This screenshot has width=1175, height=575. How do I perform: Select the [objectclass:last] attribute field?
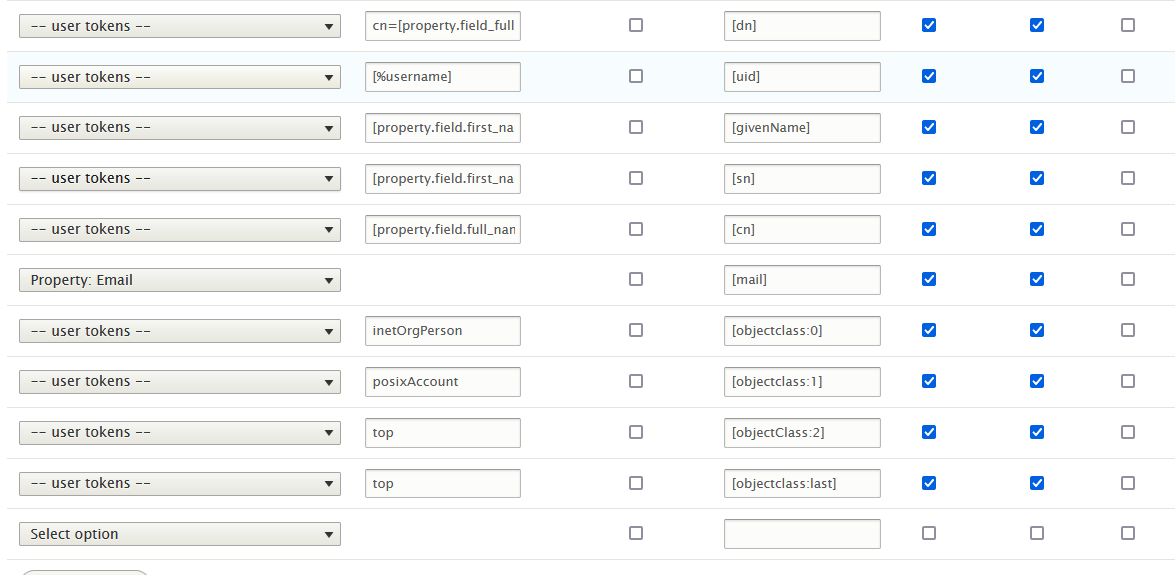point(802,483)
